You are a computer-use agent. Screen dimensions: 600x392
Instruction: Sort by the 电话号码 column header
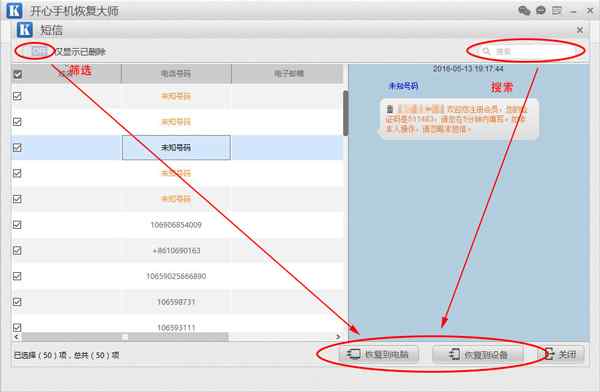pos(176,74)
